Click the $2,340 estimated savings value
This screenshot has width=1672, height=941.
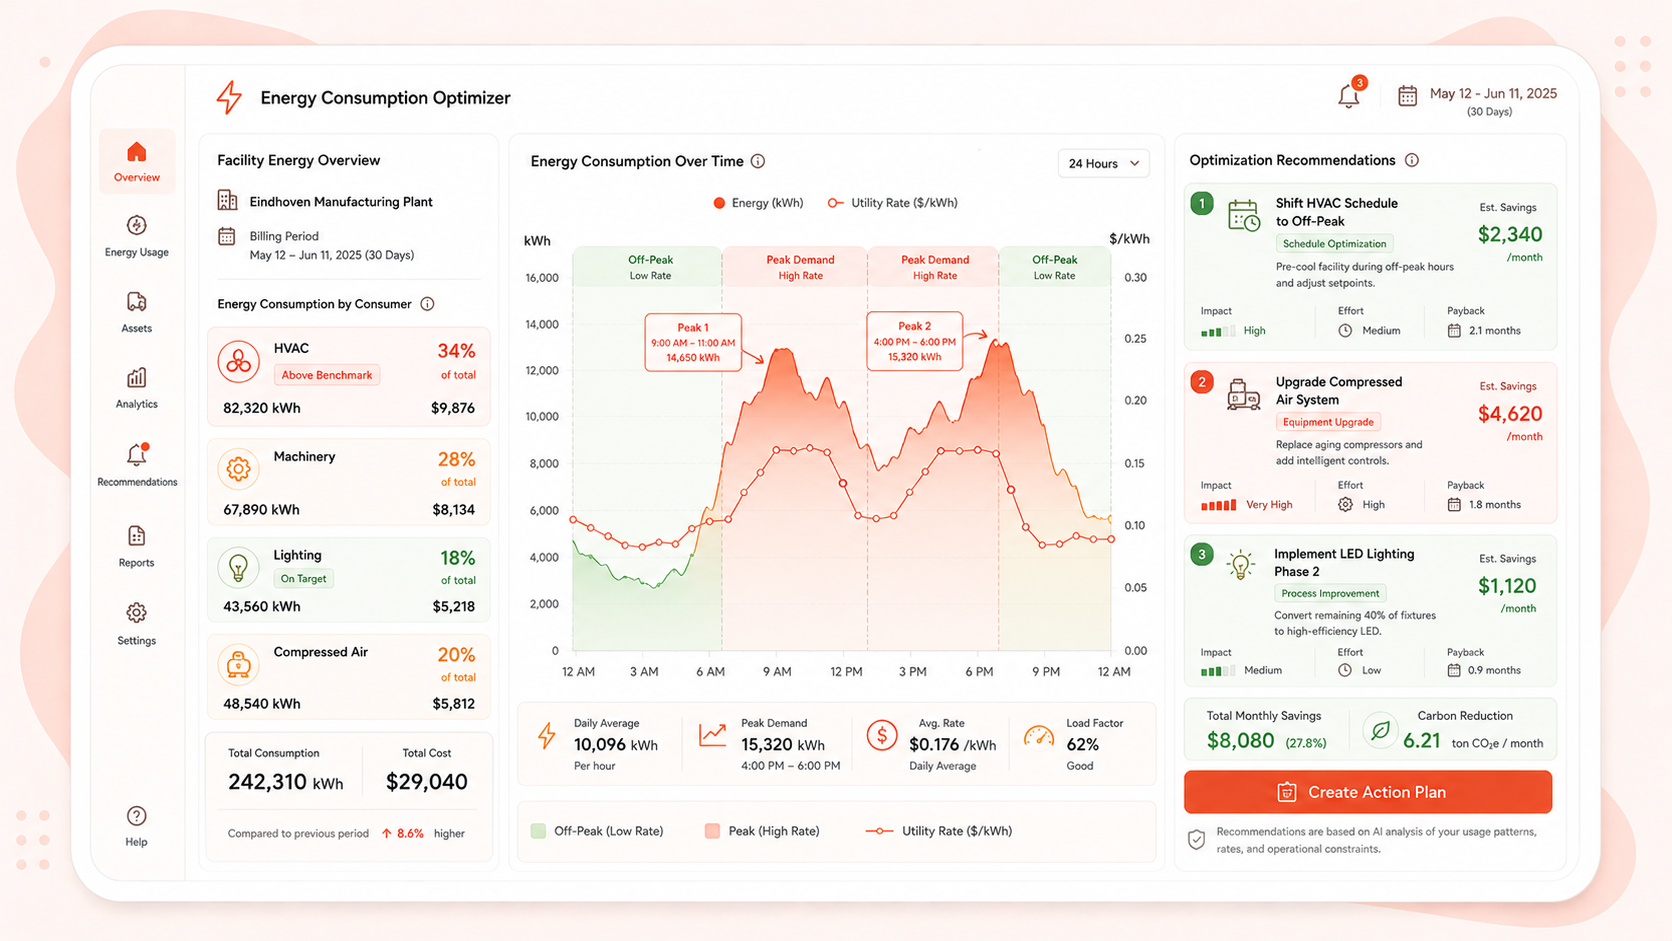point(1510,235)
